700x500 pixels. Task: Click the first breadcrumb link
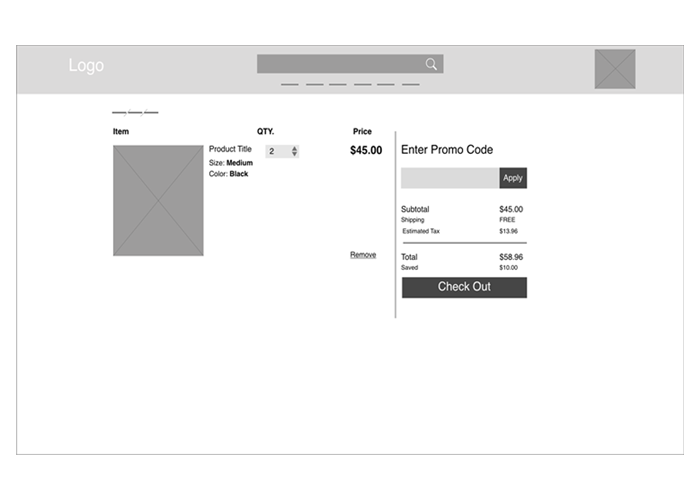pyautogui.click(x=119, y=112)
